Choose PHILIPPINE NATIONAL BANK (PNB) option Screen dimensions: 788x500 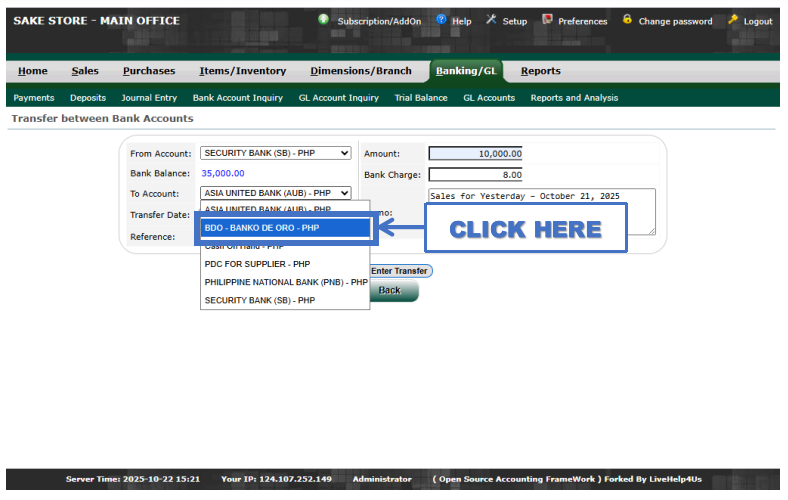coord(284,282)
